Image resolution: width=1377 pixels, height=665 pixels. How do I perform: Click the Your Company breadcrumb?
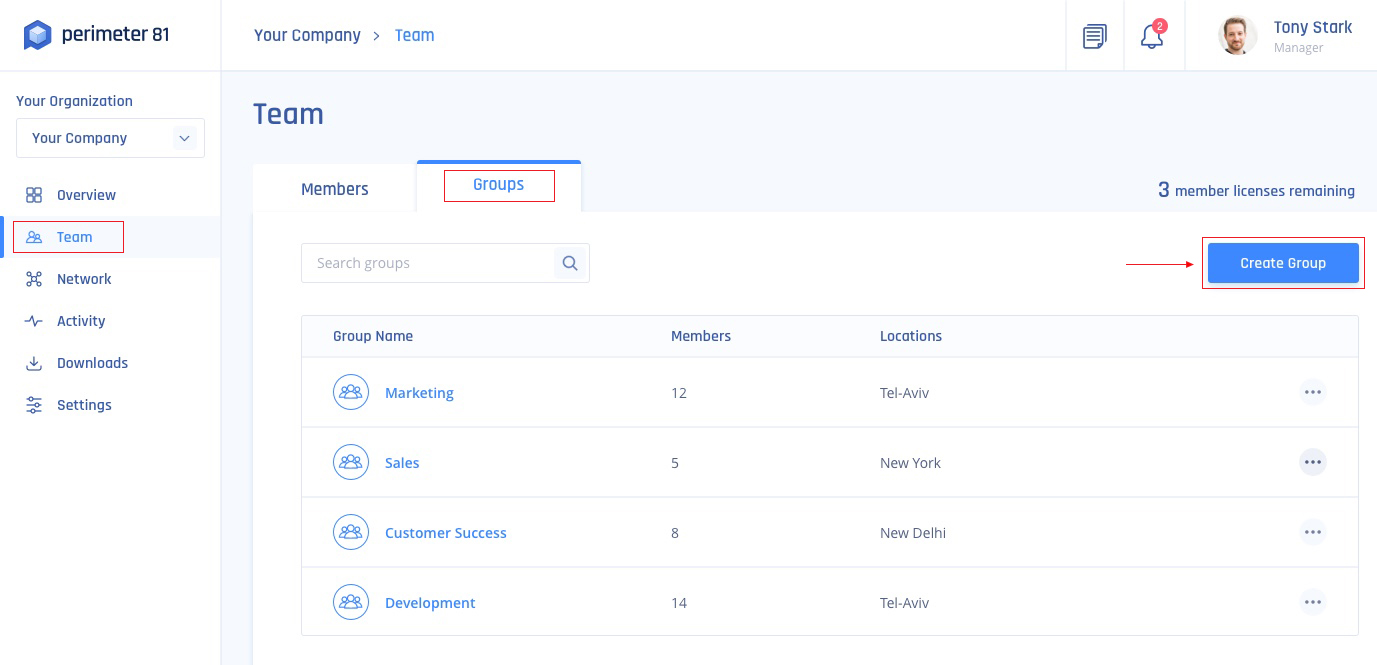[307, 35]
